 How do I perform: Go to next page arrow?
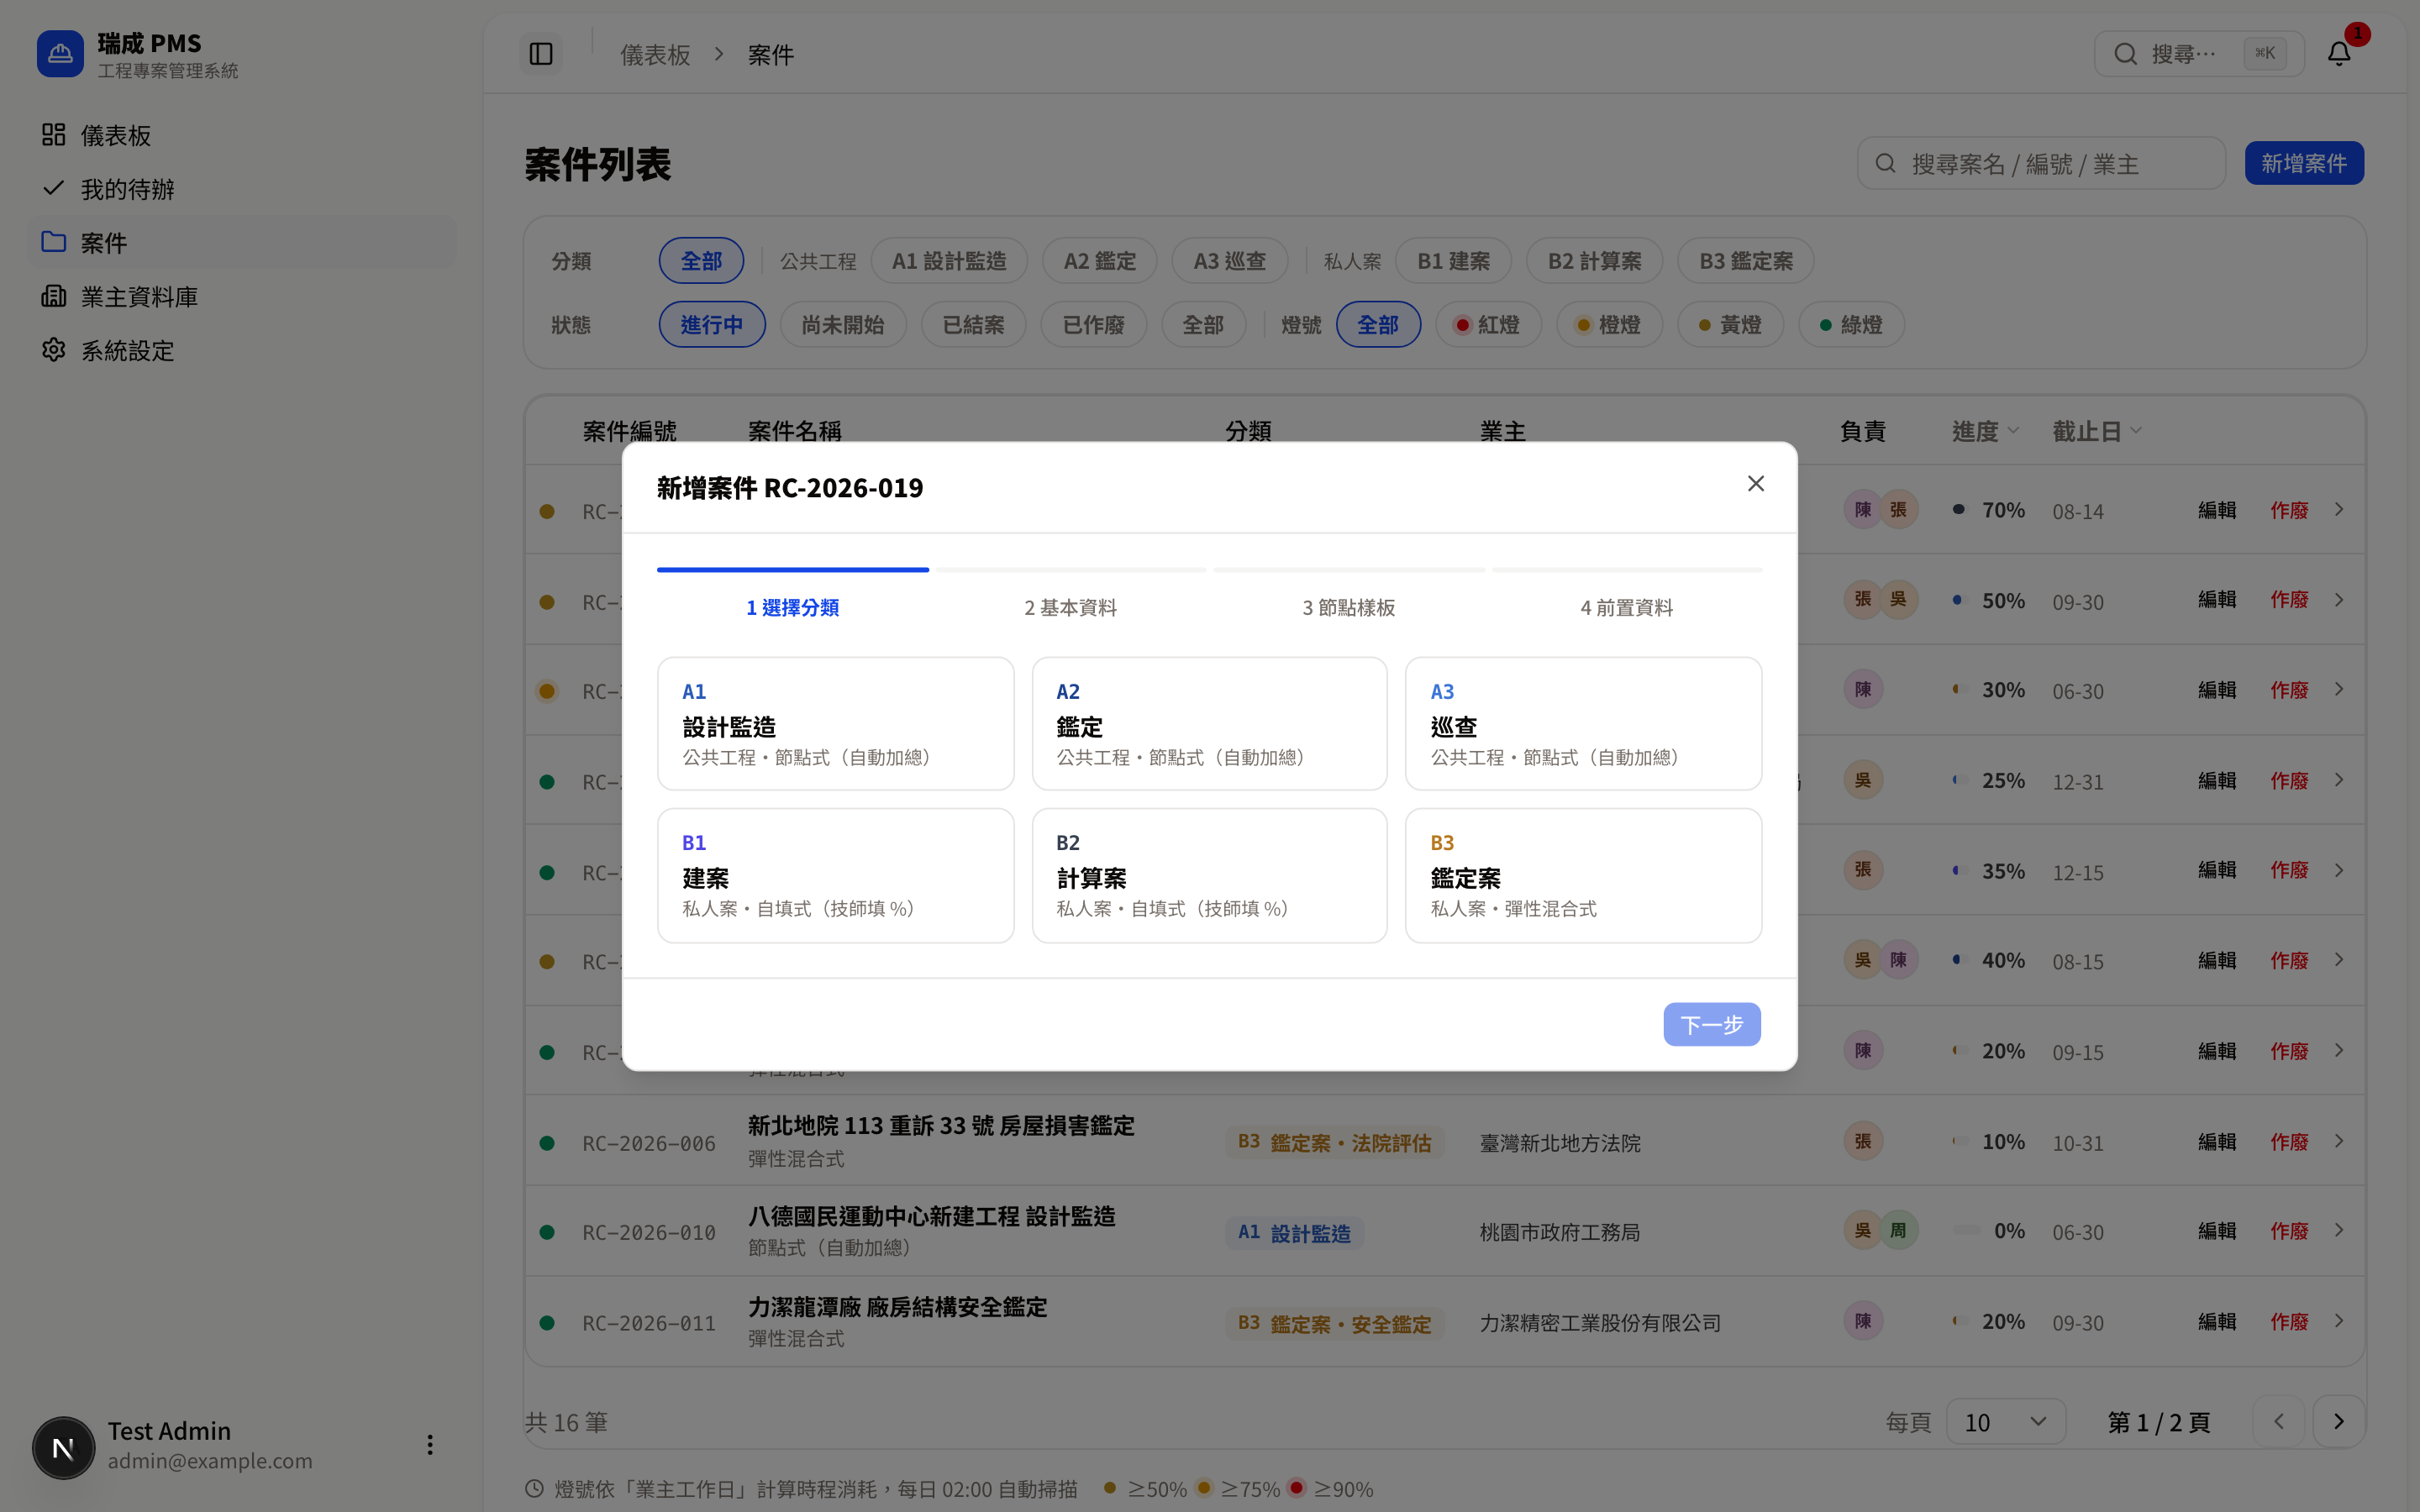tap(2338, 1422)
